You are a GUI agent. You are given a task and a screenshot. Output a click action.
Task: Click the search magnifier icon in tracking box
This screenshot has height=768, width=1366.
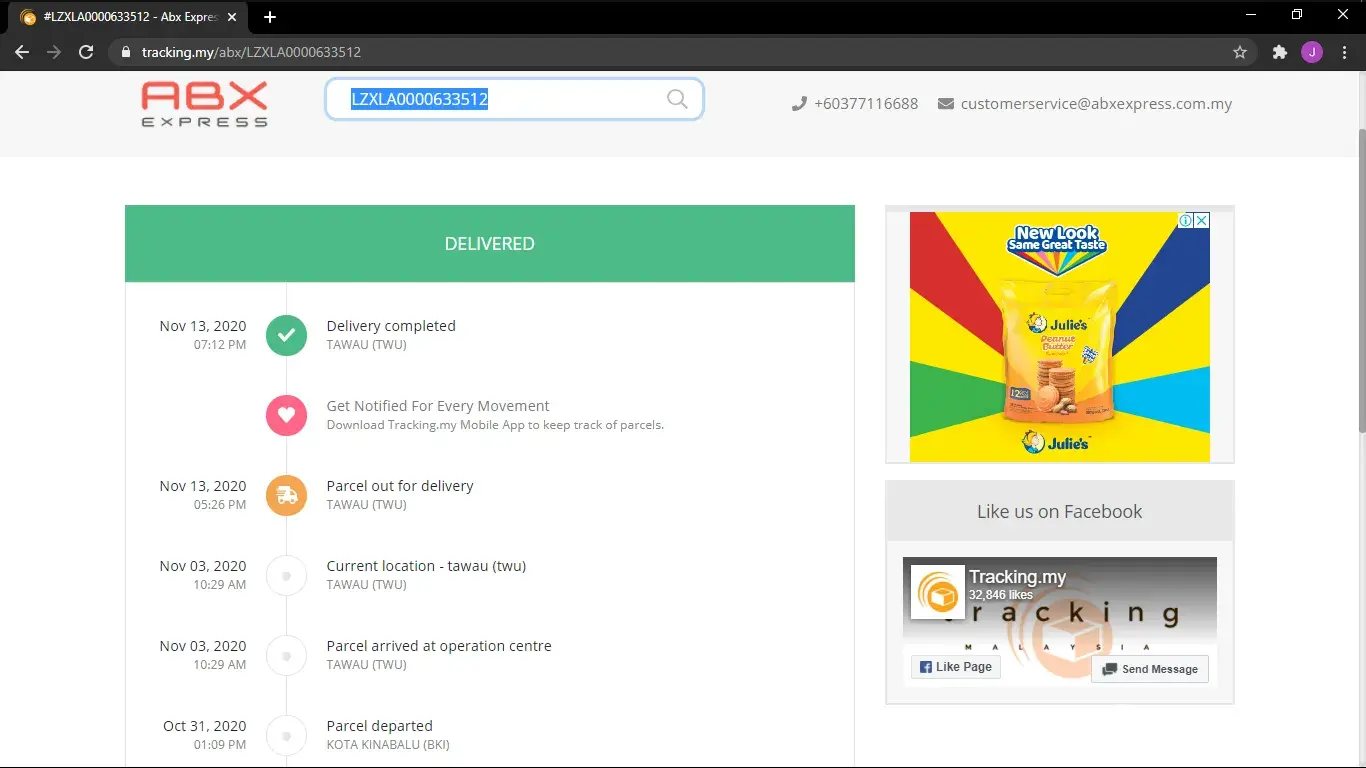point(677,99)
